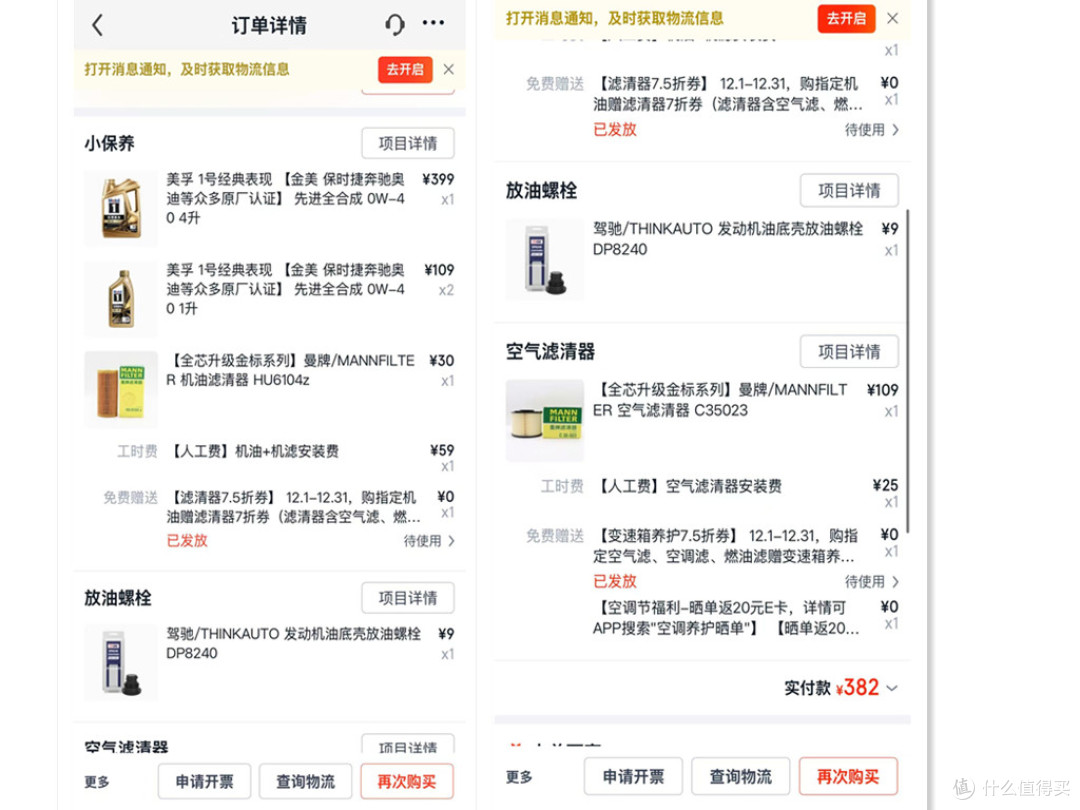
Task: Go back using the left arrow icon
Action: coord(97,25)
